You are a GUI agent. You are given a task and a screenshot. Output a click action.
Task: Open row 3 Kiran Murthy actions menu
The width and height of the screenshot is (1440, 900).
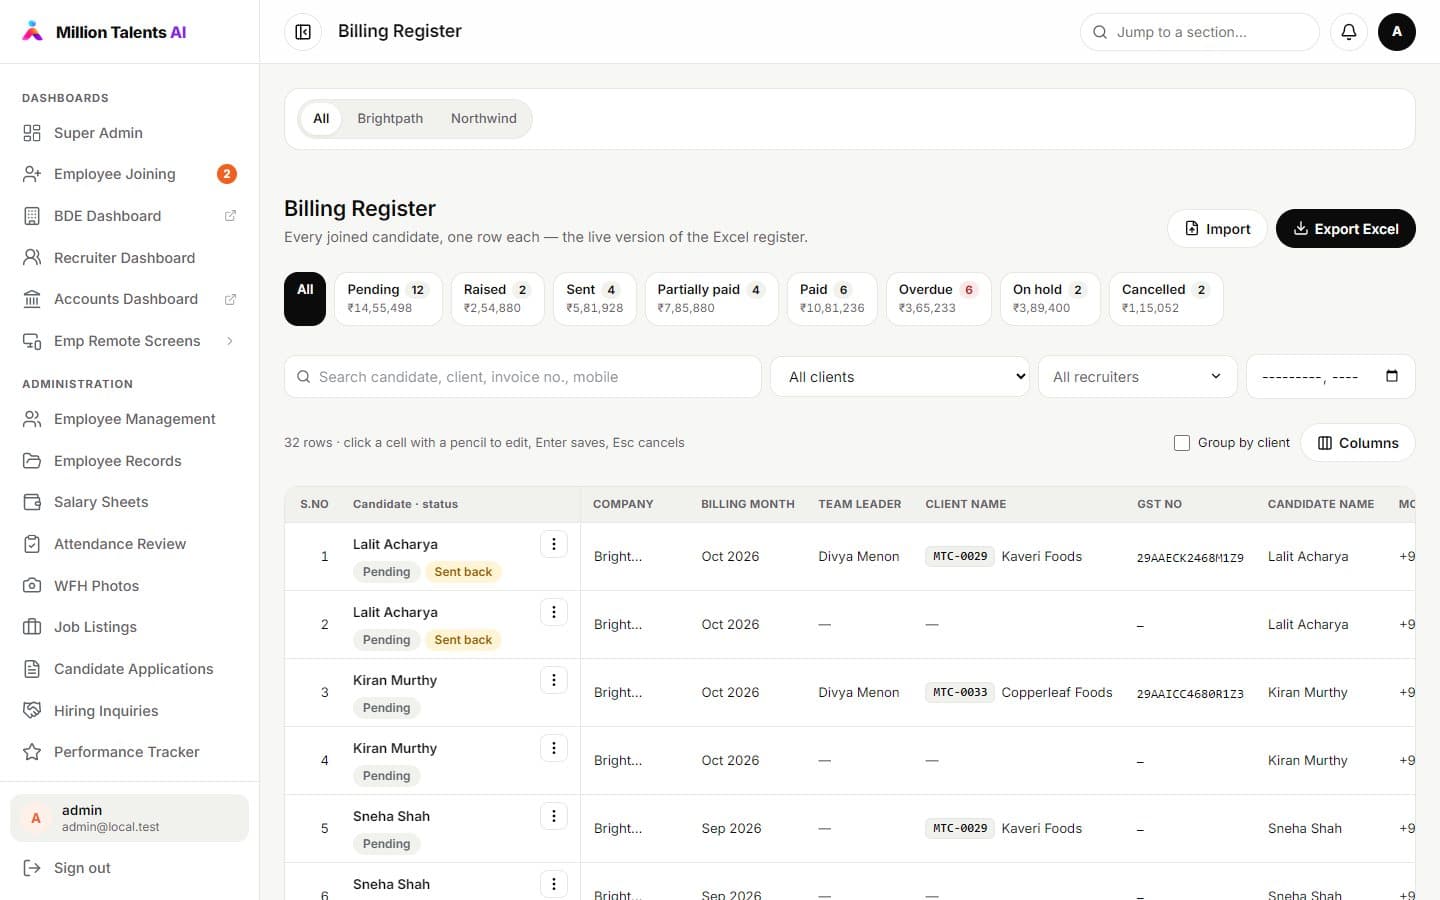click(x=554, y=680)
